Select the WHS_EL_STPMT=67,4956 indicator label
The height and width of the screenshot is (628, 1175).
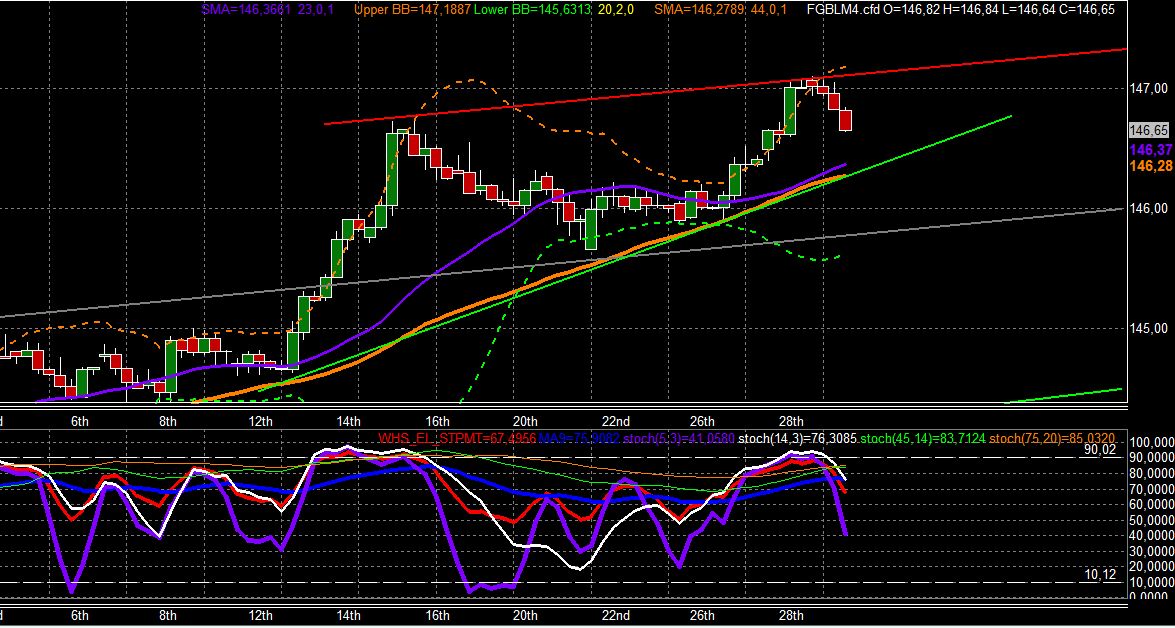click(458, 438)
